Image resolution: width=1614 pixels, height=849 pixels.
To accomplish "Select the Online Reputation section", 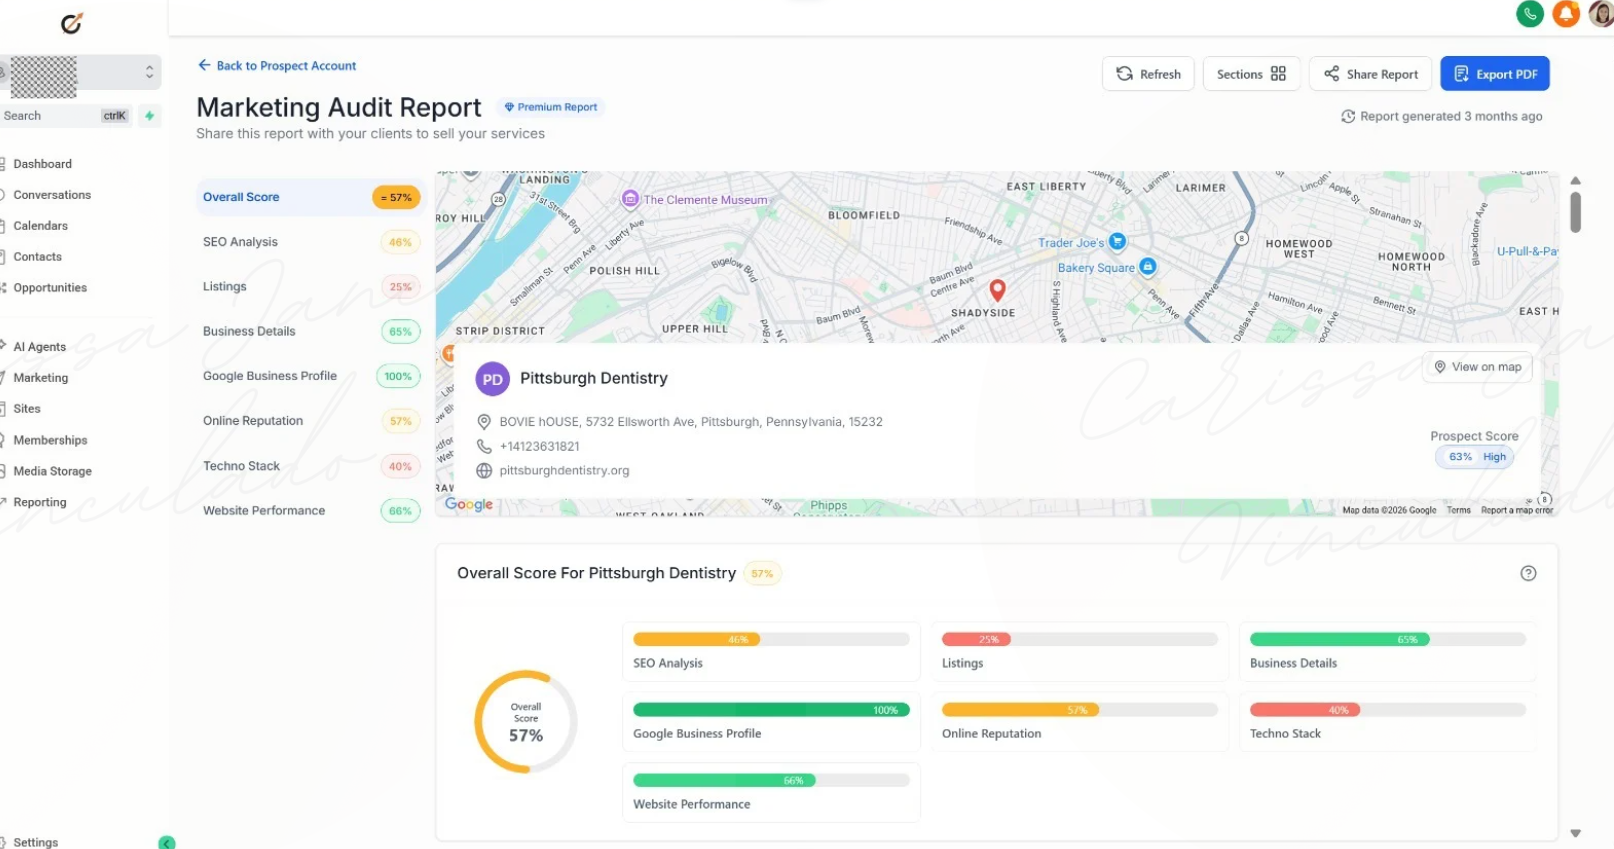I will [x=310, y=421].
